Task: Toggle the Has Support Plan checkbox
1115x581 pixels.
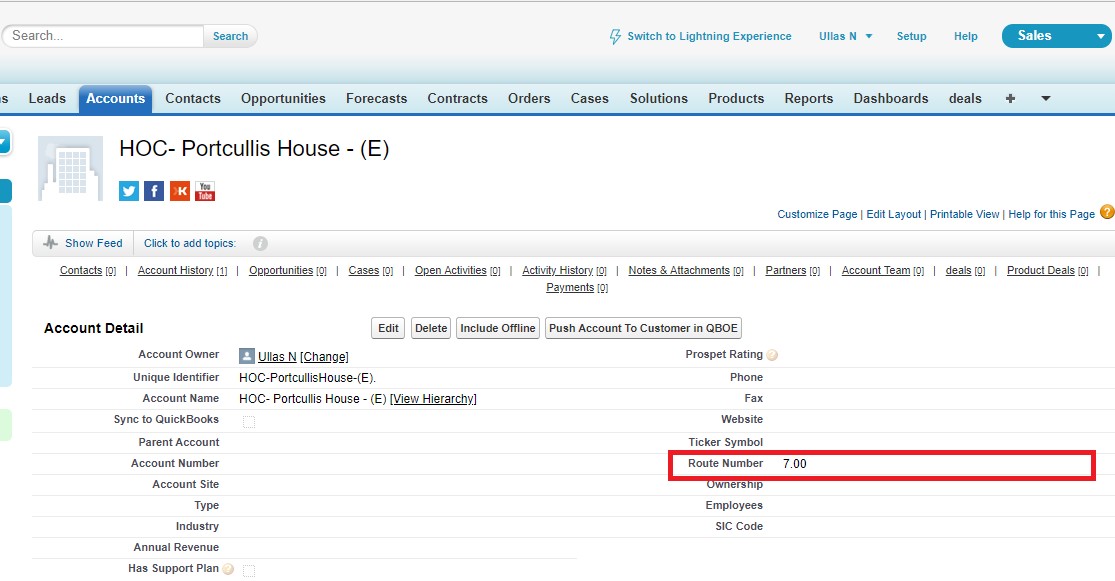Action: [249, 570]
